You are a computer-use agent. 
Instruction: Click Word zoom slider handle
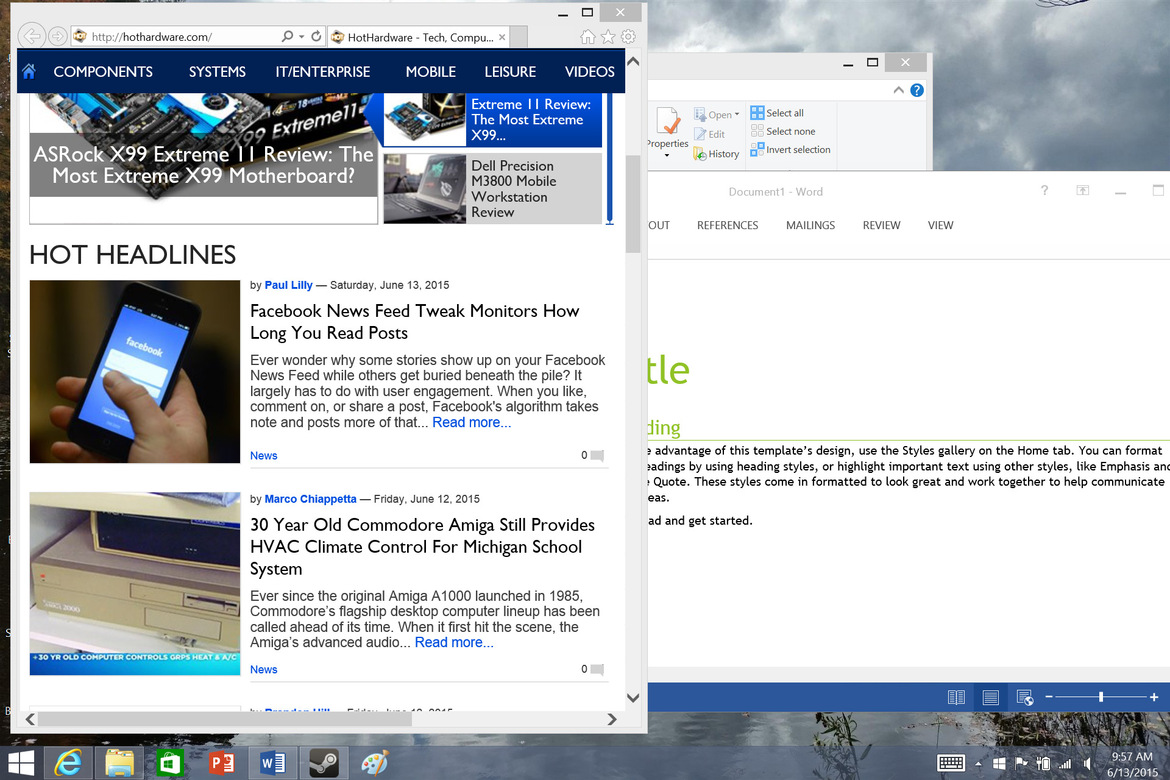1101,697
